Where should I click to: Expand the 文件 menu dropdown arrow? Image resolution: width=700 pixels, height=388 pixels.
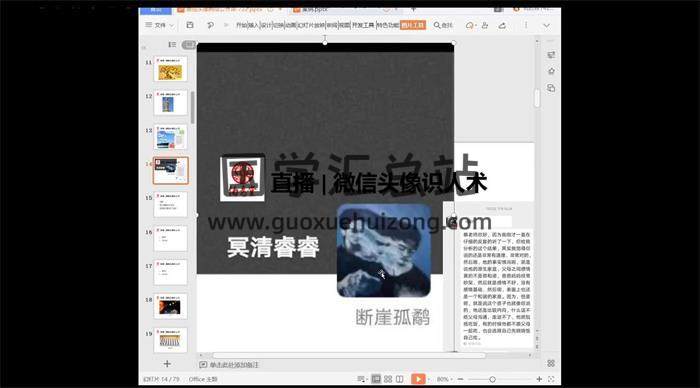pyautogui.click(x=171, y=25)
